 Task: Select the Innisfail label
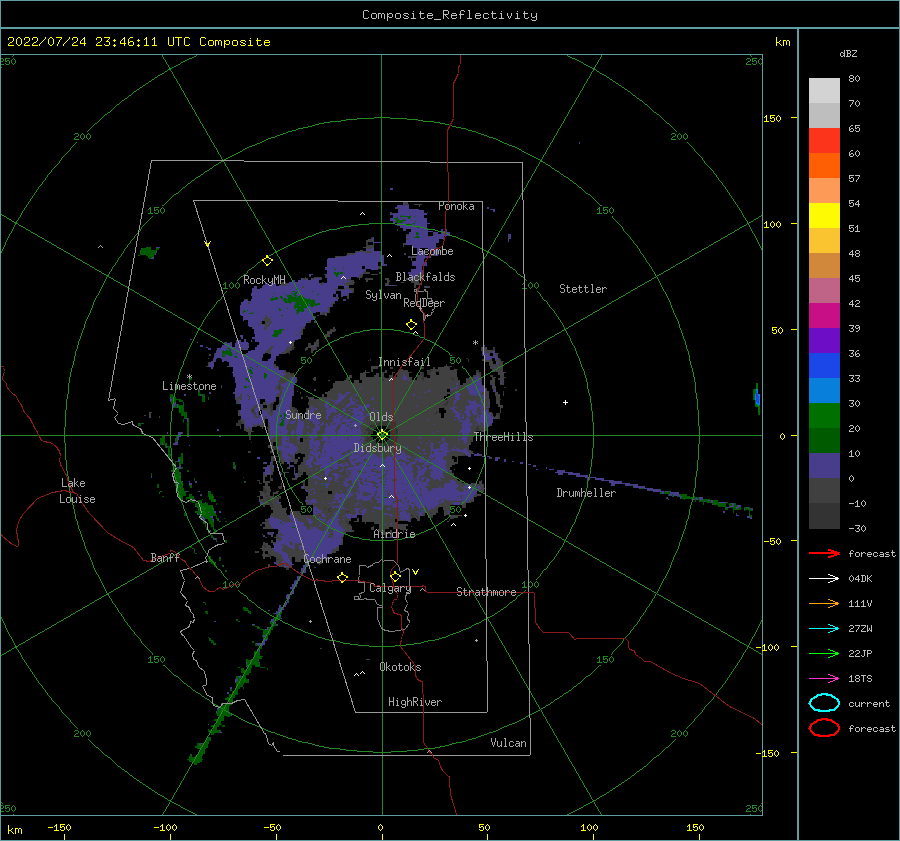[404, 362]
